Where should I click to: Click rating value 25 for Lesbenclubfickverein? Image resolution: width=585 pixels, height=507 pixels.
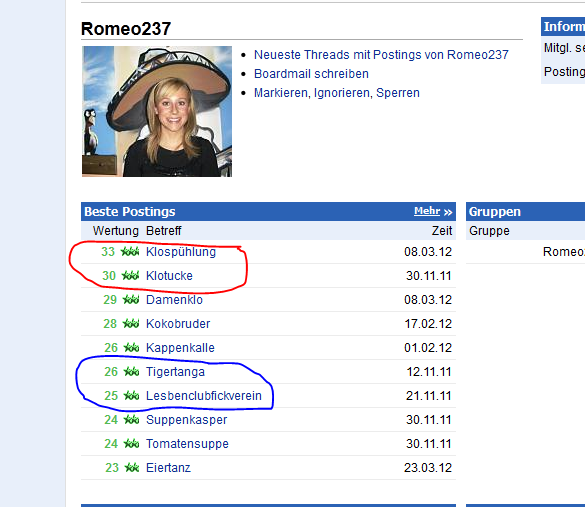[x=111, y=395]
